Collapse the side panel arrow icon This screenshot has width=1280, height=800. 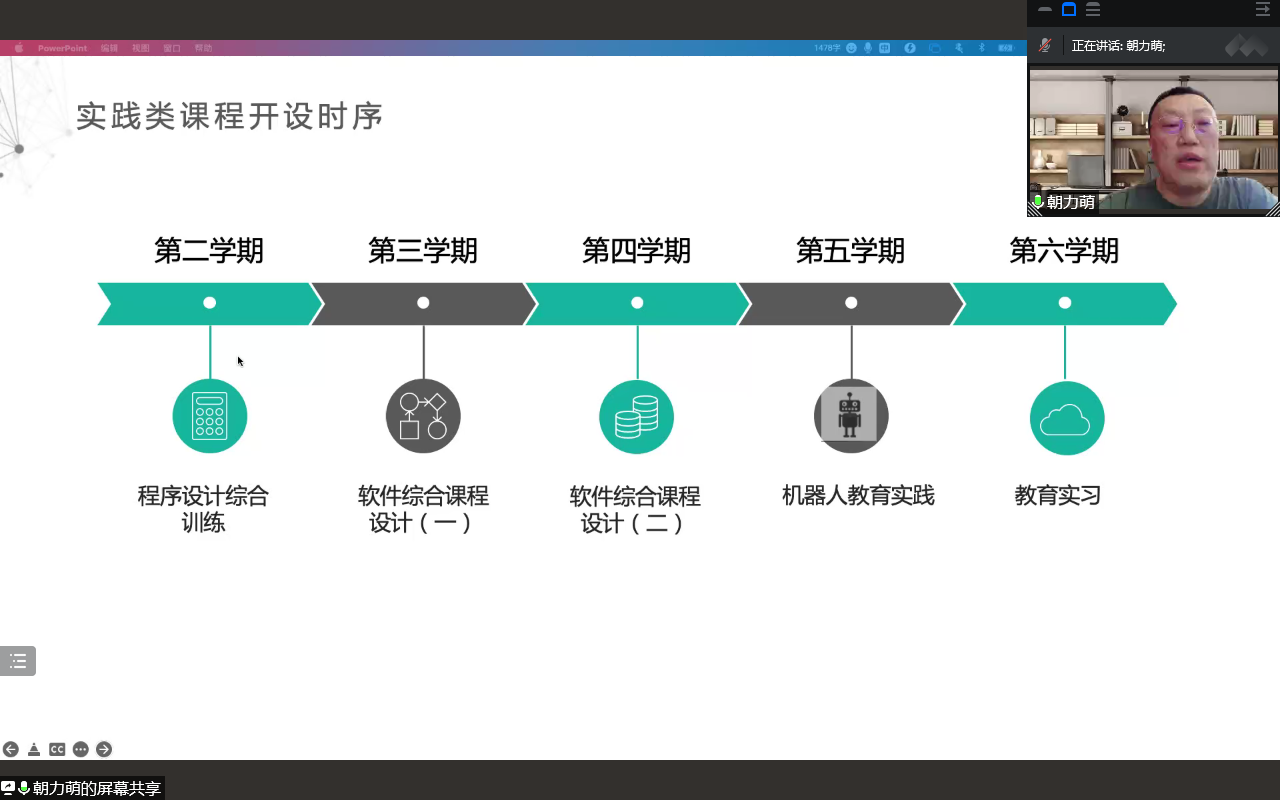[1262, 10]
